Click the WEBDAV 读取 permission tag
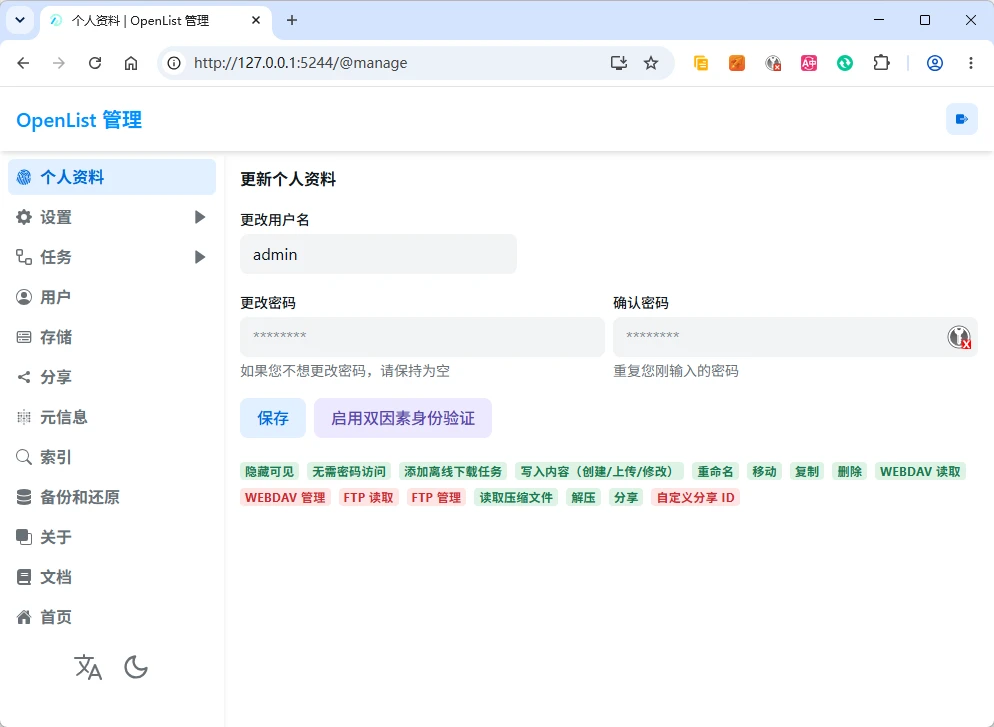Viewport: 994px width, 727px height. [920, 472]
